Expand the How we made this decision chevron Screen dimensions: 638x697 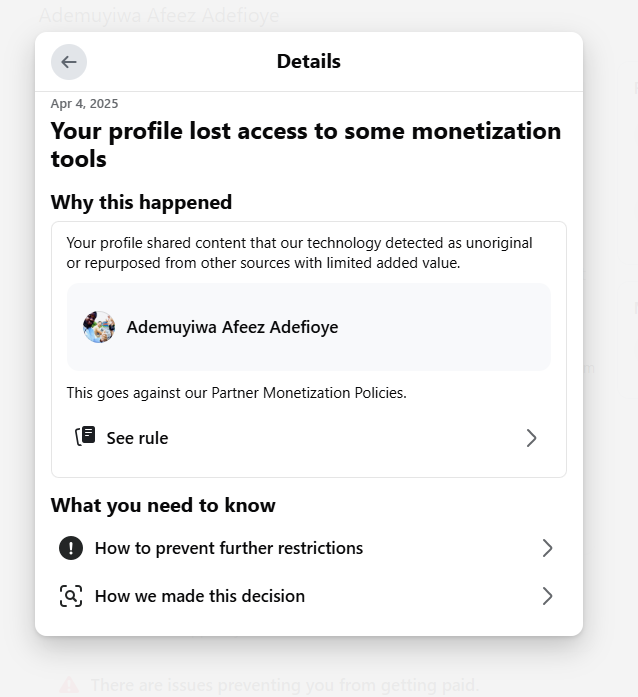click(x=547, y=596)
